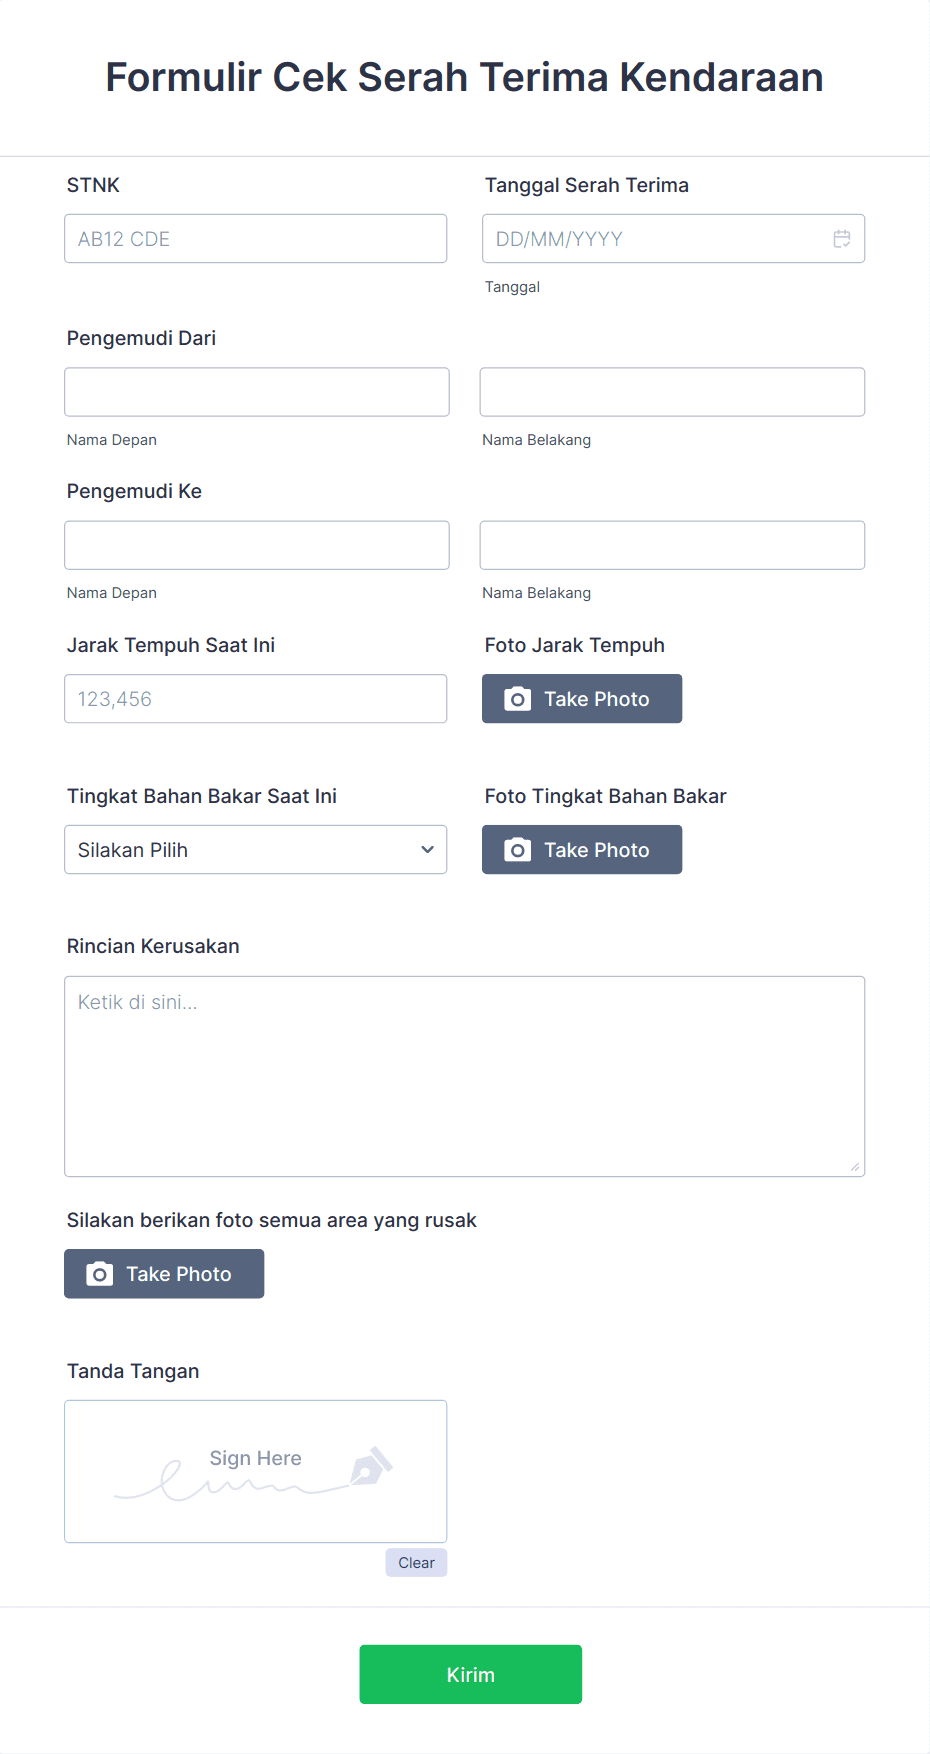Screen dimensions: 930x1754
Task: Click the Jarak Tempuh Saat Ini field
Action: pos(255,698)
